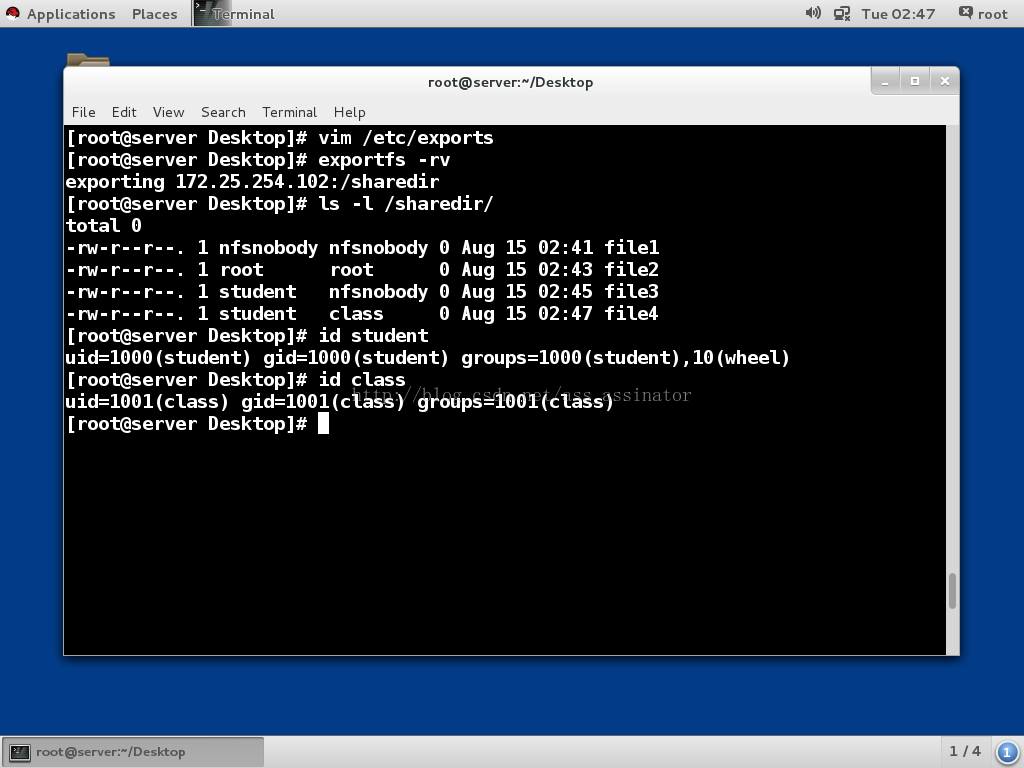Open the Applications menu
This screenshot has width=1024, height=768.
pos(71,14)
